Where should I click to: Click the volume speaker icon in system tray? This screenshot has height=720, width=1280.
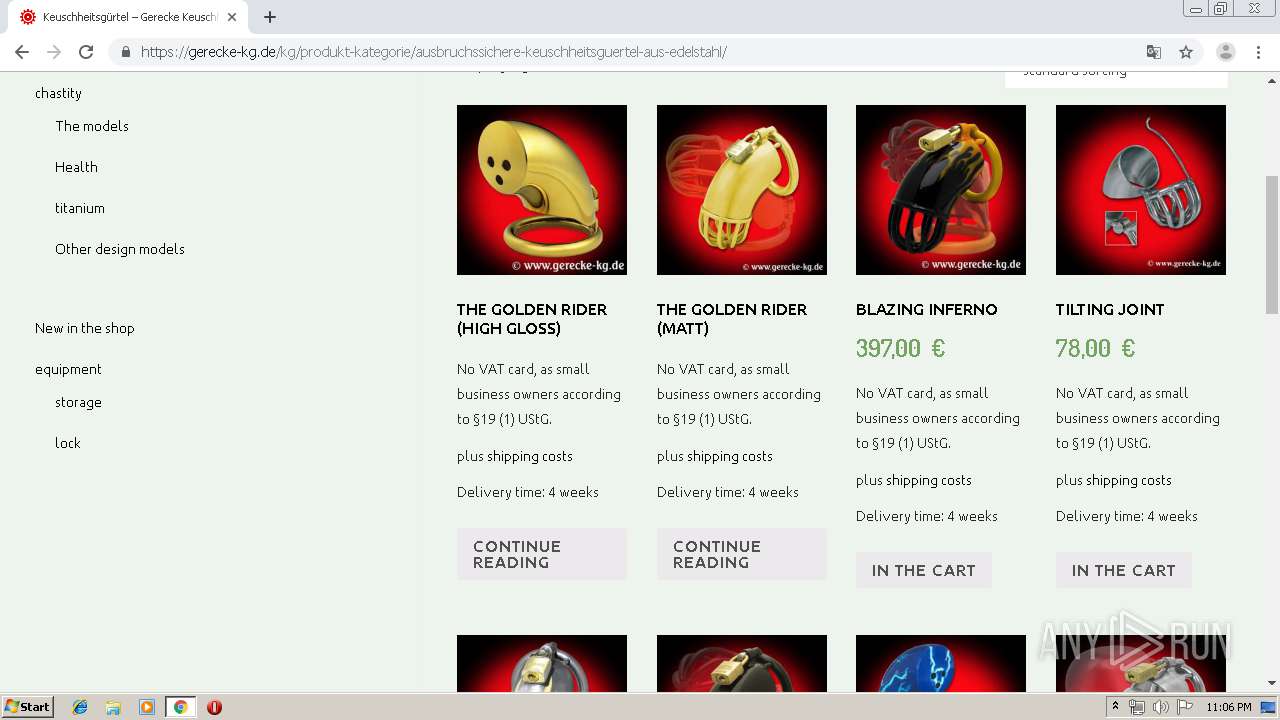[x=1160, y=707]
